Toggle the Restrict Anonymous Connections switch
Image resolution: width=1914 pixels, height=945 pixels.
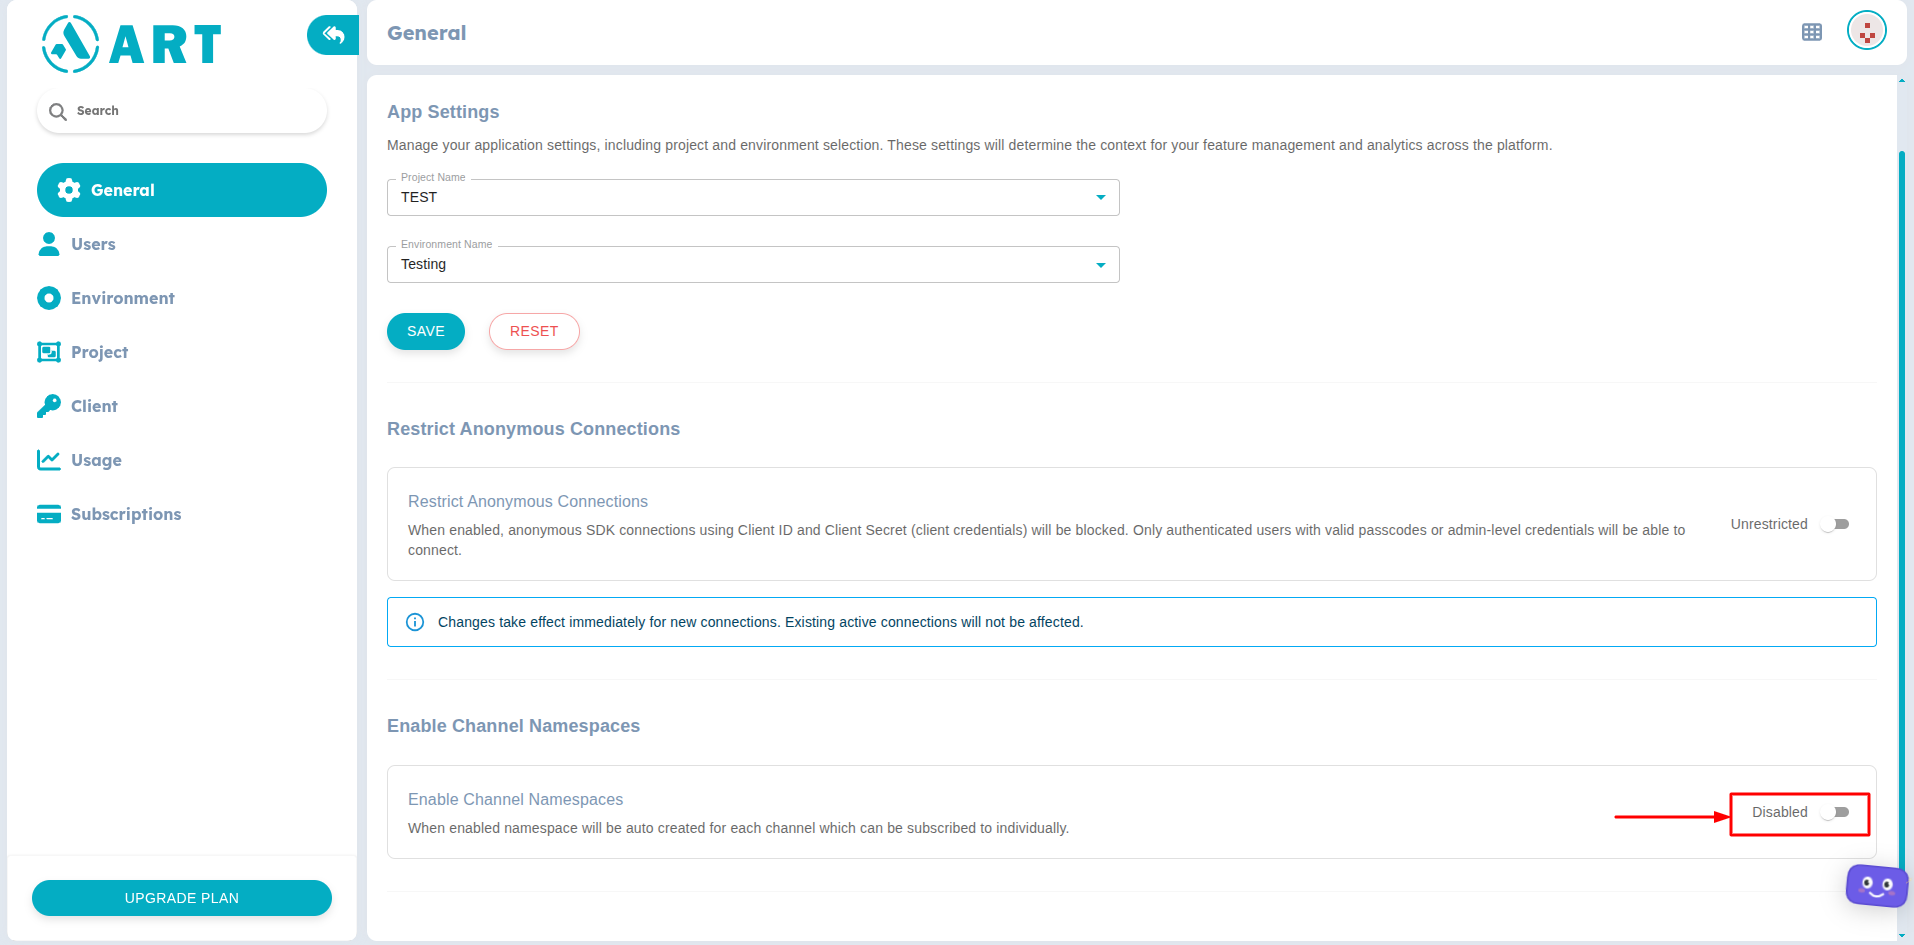pyautogui.click(x=1835, y=524)
